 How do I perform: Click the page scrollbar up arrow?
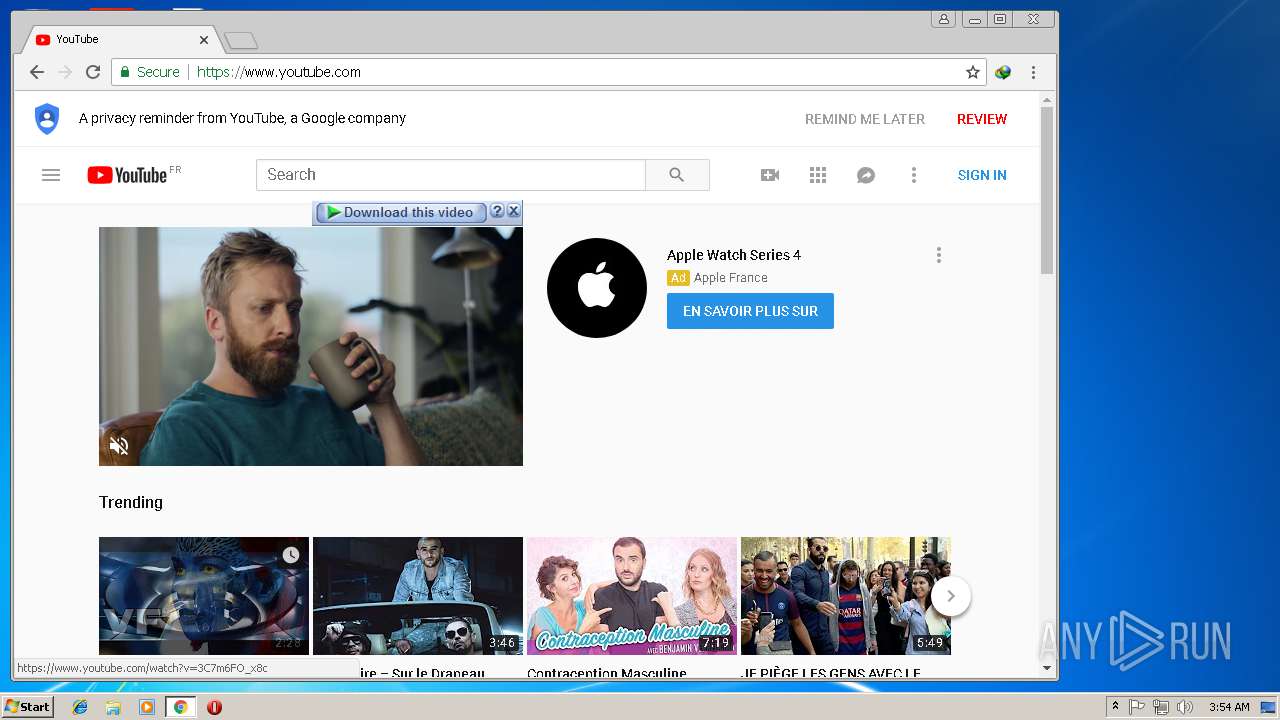tap(1047, 100)
